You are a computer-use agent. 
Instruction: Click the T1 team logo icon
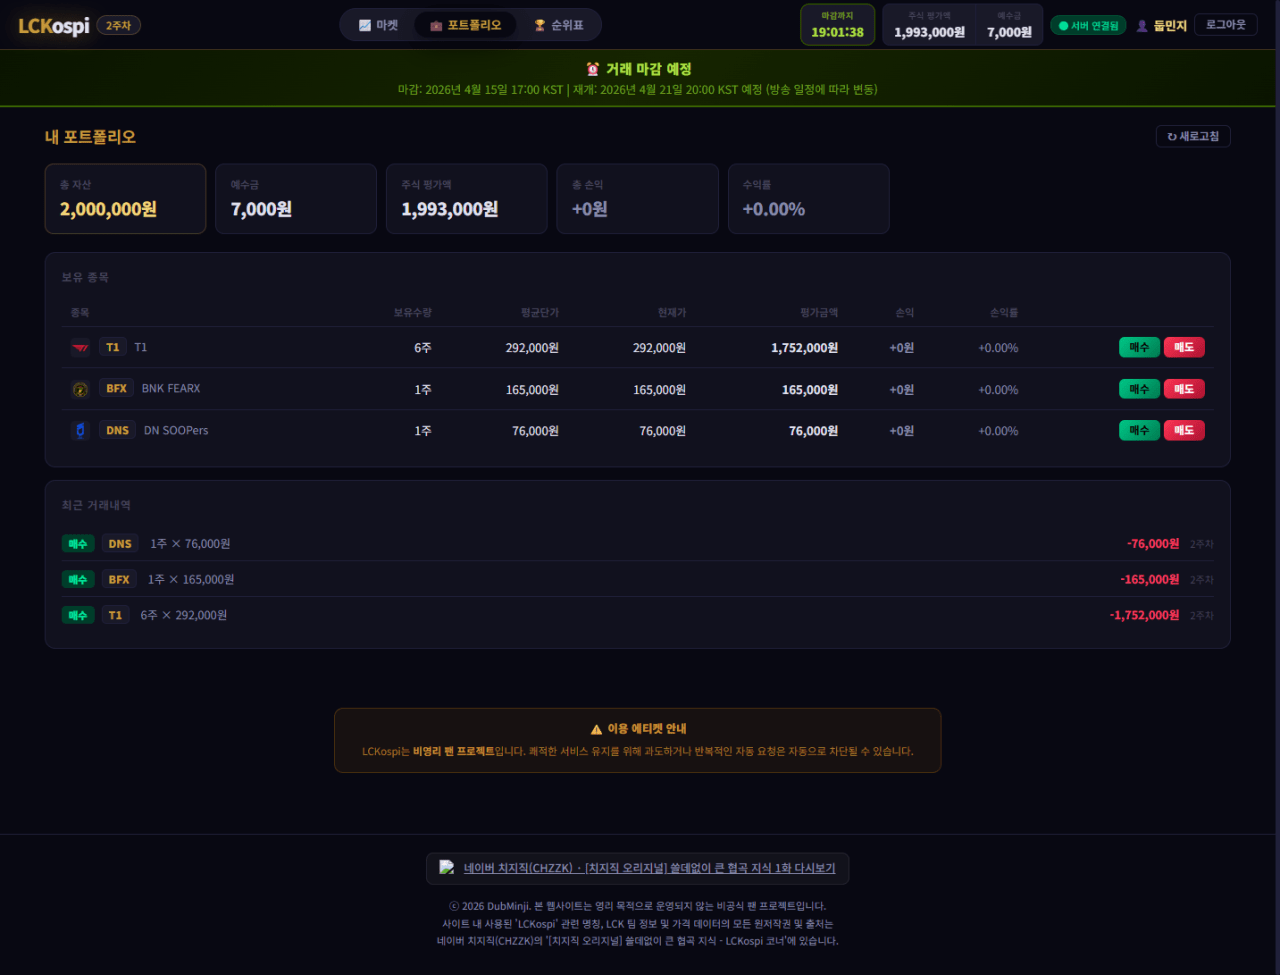coord(80,348)
